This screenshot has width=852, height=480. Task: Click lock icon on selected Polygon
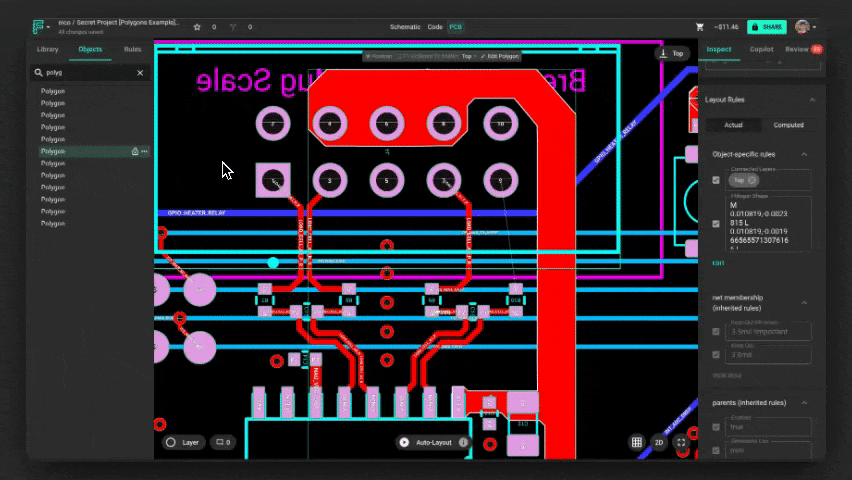pos(135,151)
